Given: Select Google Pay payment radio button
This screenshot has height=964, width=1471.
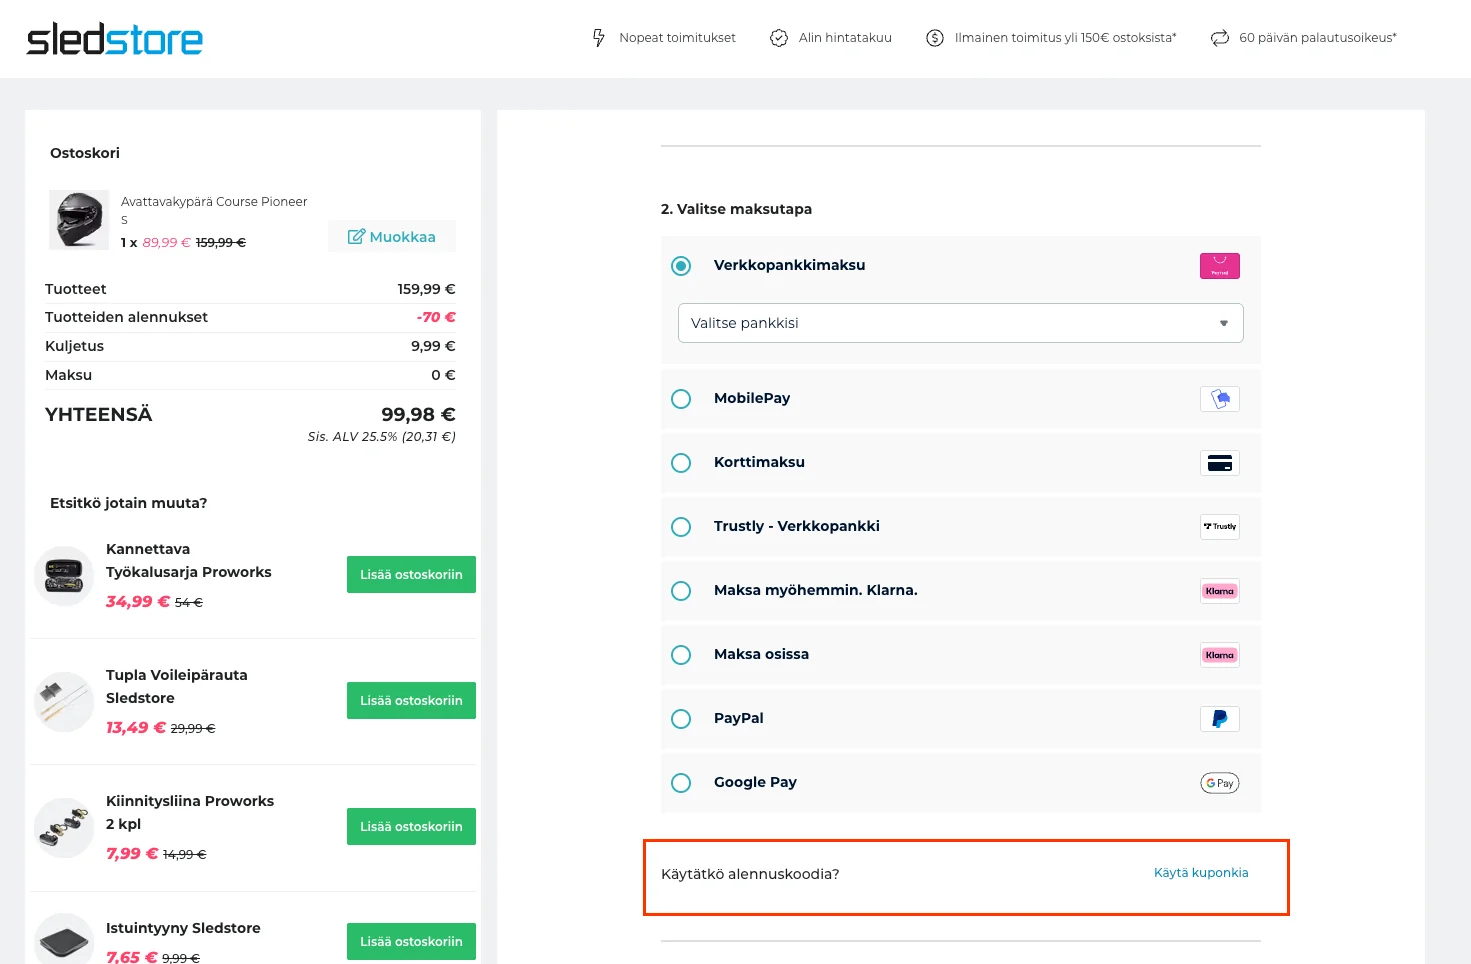Looking at the screenshot, I should pos(681,783).
